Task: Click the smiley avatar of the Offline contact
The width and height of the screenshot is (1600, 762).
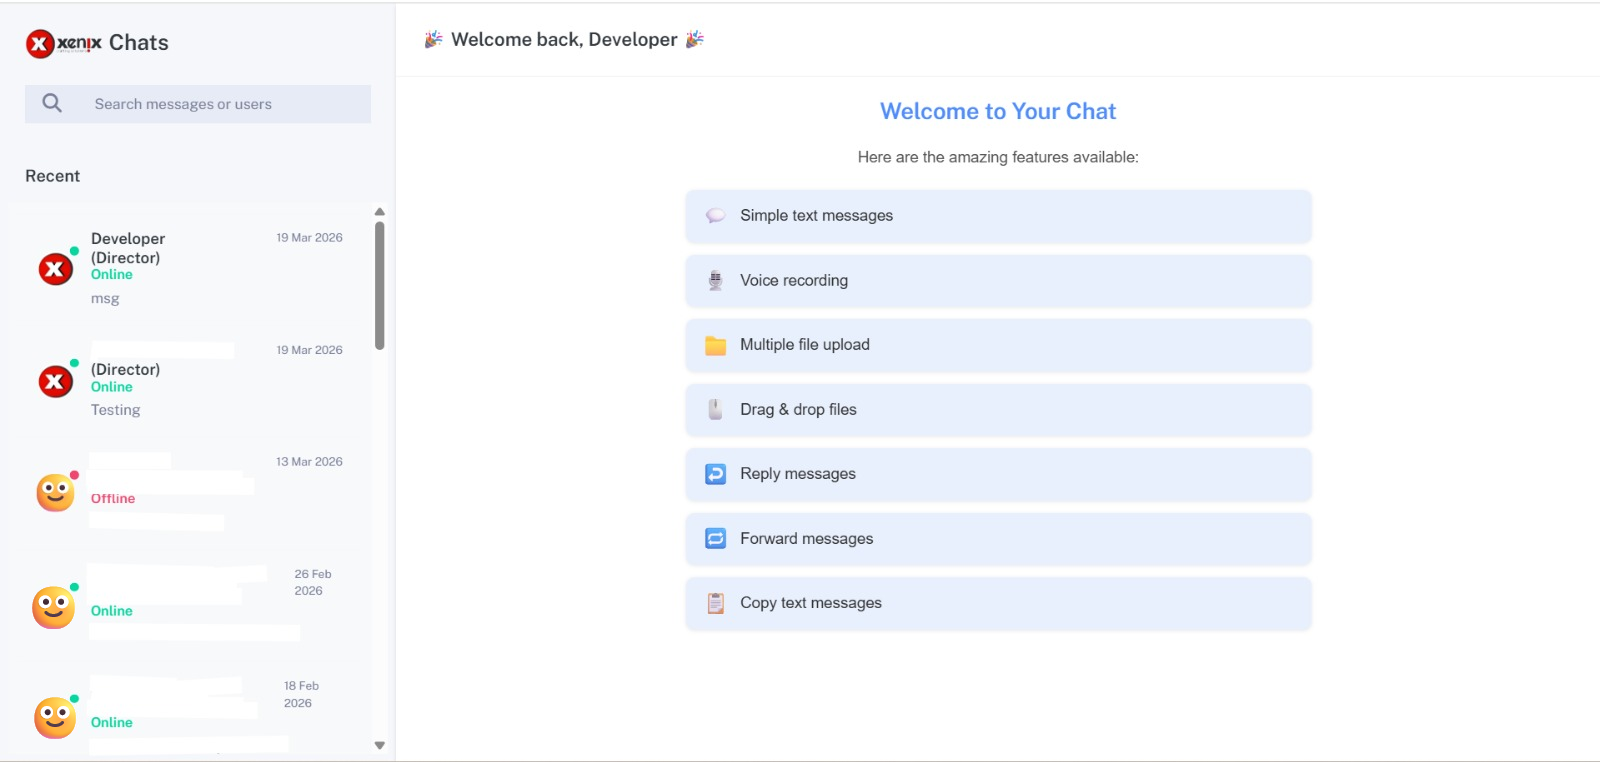Action: point(56,493)
